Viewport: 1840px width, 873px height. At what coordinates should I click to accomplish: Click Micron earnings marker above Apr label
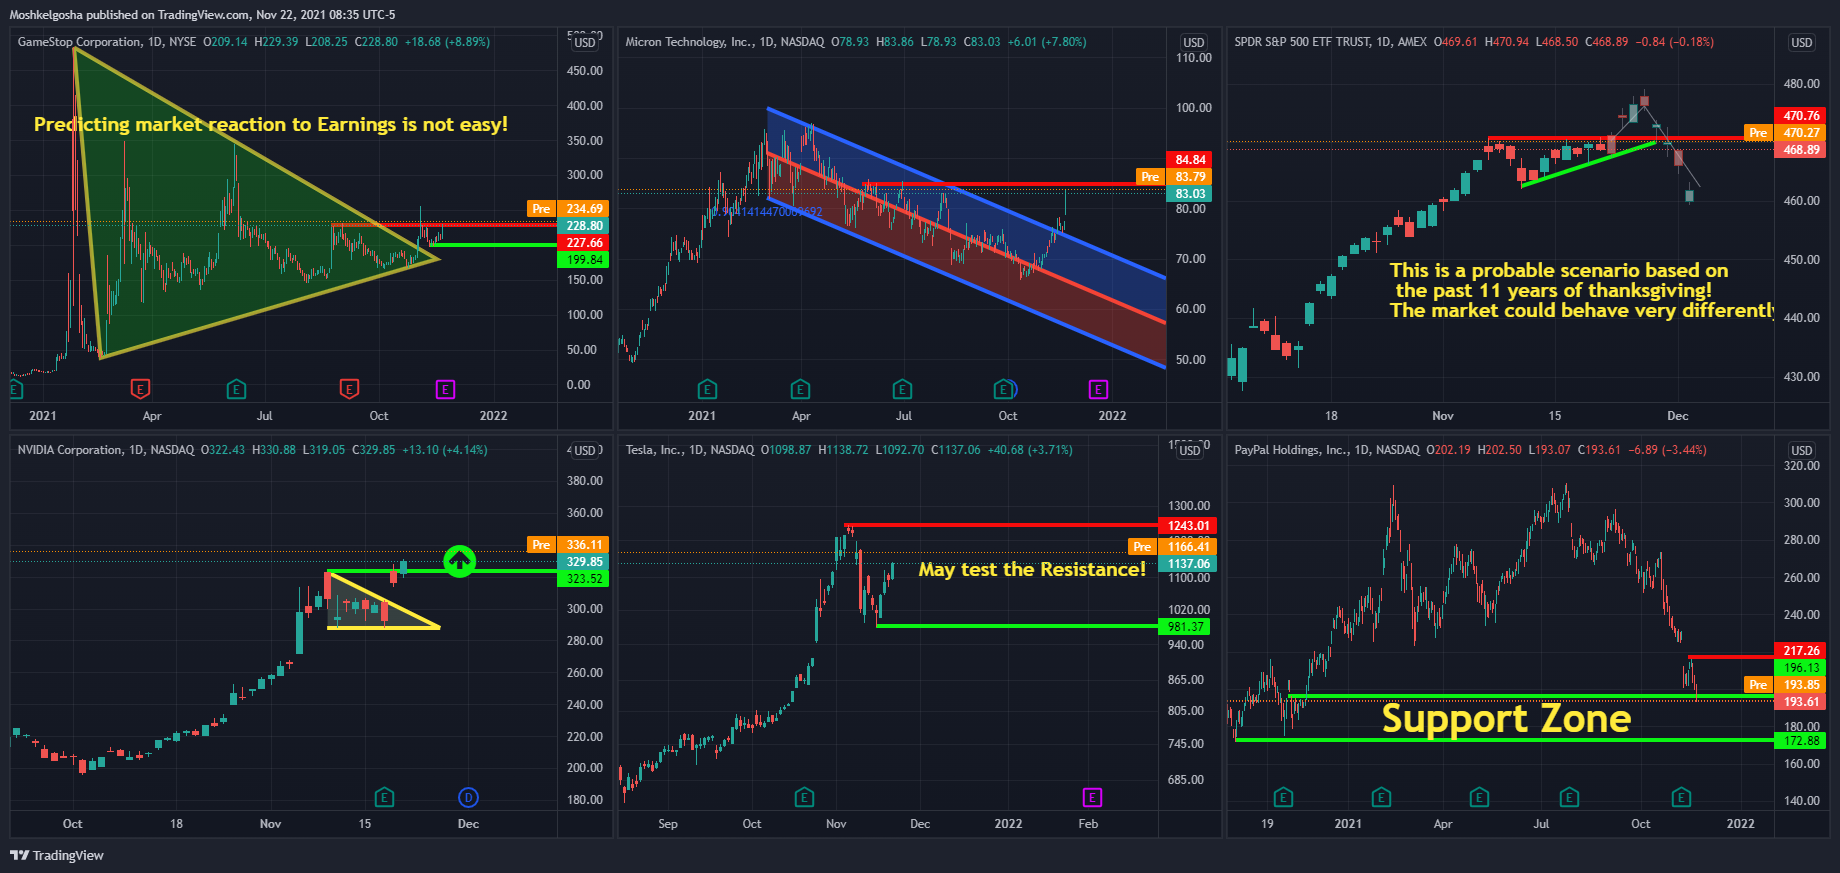(x=800, y=389)
